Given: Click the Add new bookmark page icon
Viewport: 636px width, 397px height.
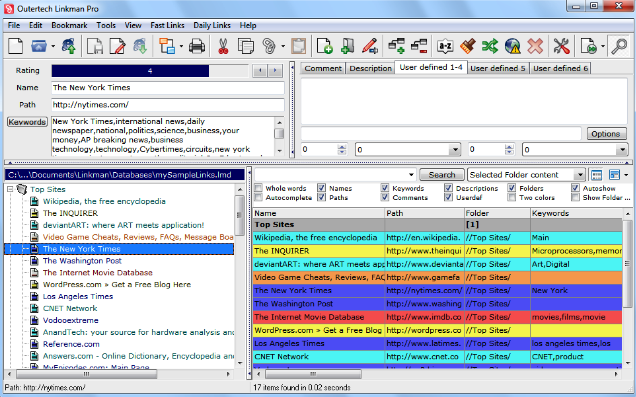Looking at the screenshot, I should tap(325, 46).
